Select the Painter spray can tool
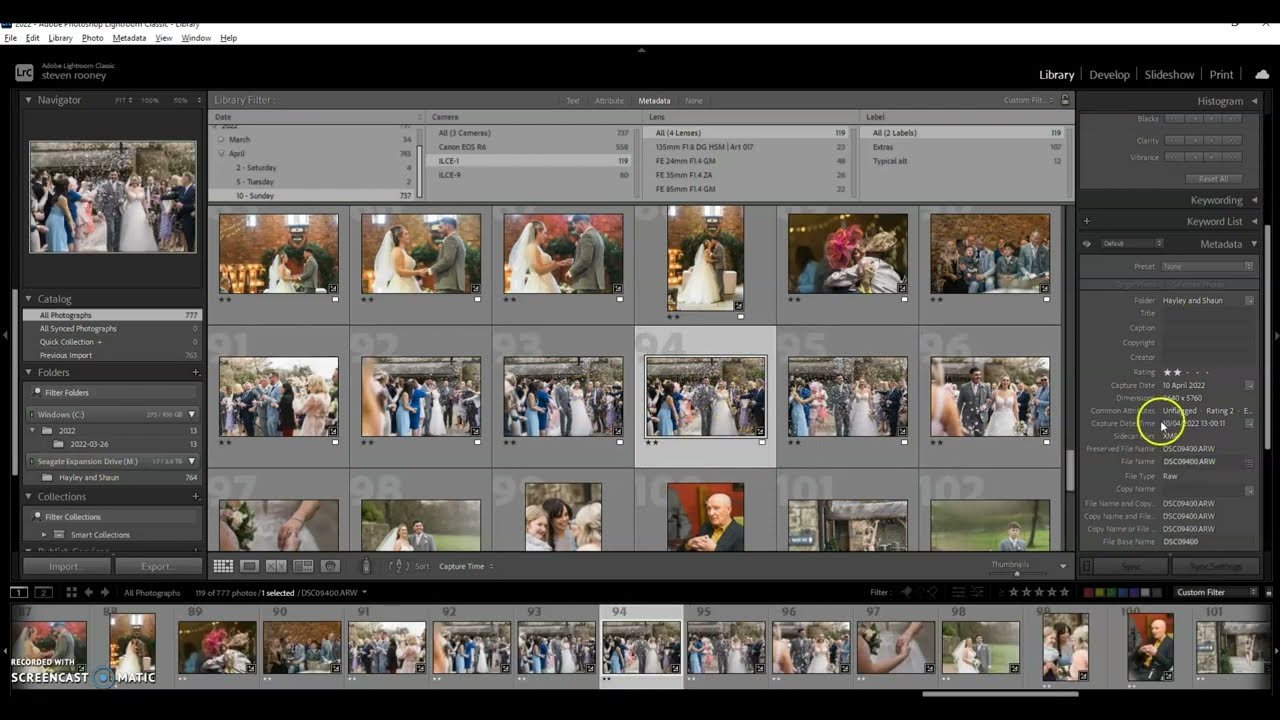The image size is (1280, 720). 366,566
